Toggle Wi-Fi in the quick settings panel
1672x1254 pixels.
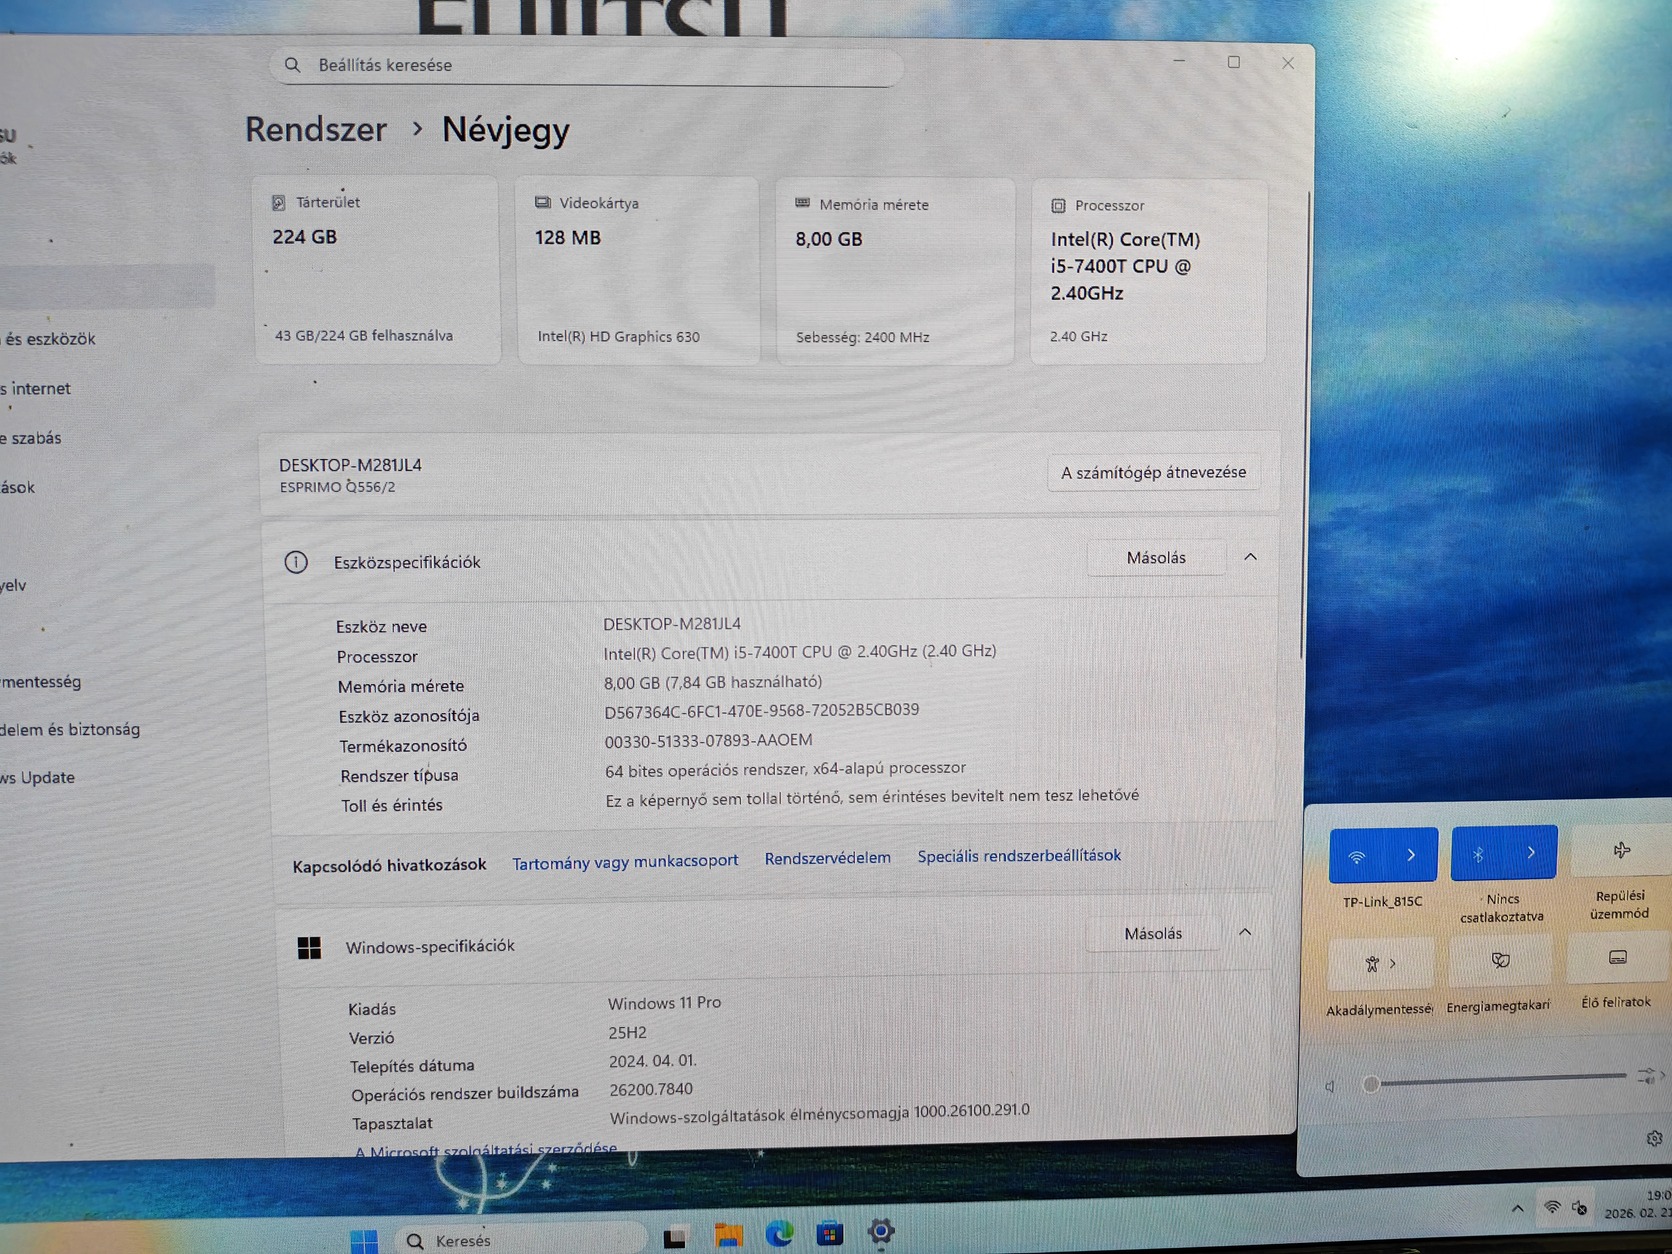coord(1357,856)
